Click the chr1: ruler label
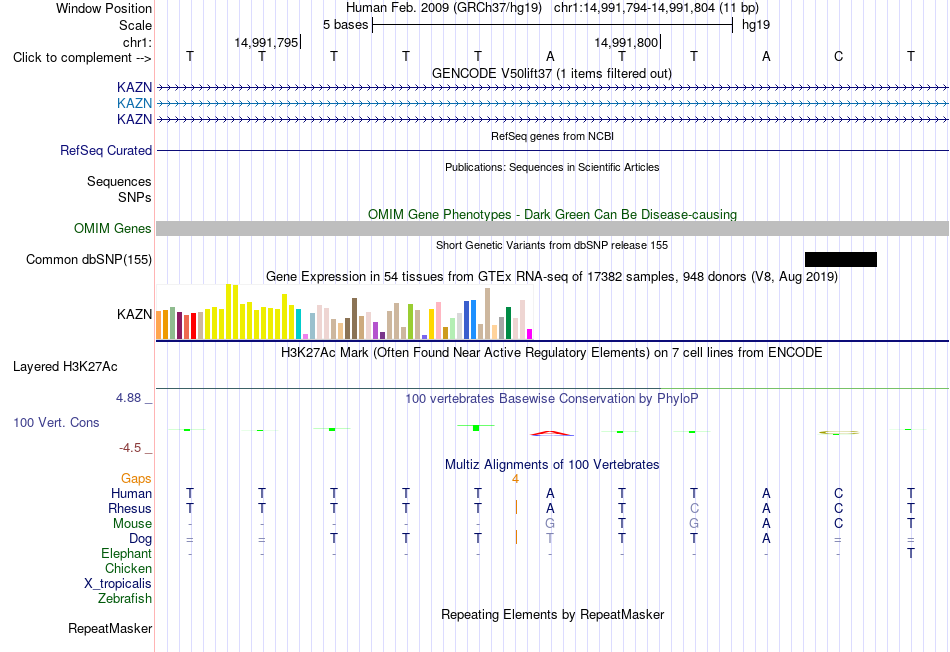This screenshot has width=950, height=652. 137,42
